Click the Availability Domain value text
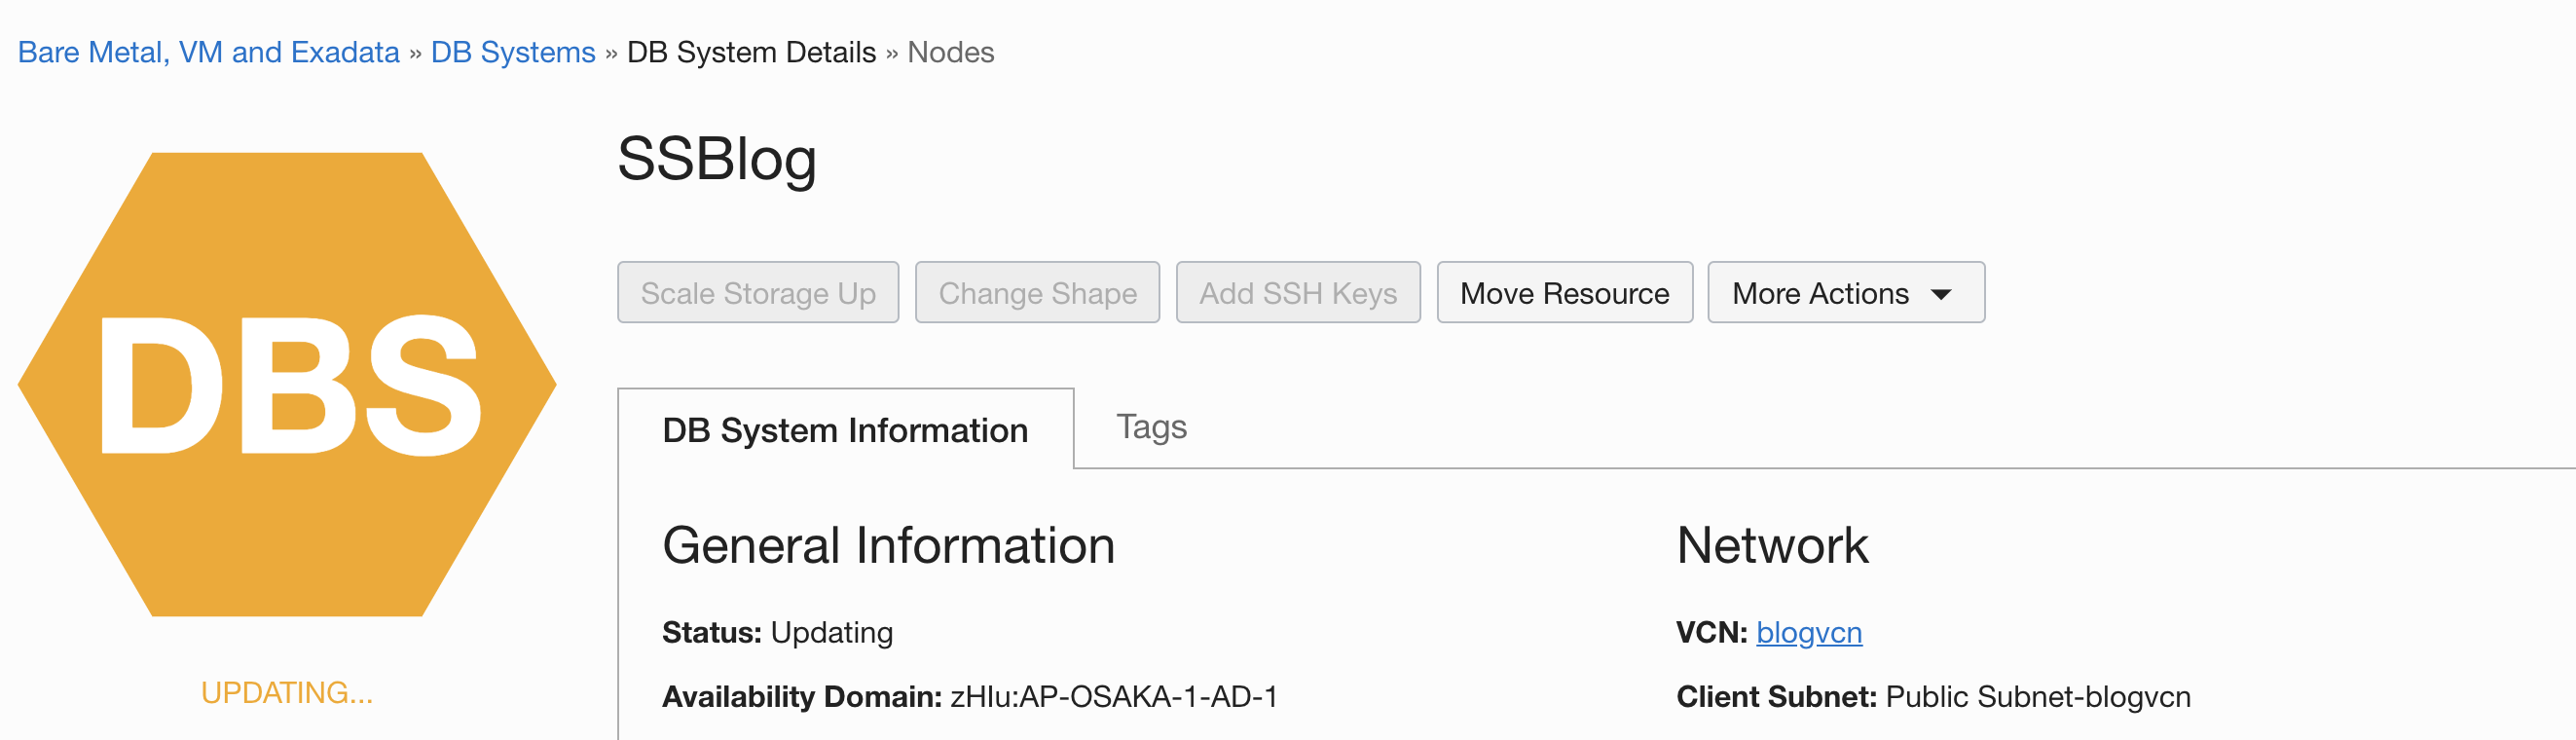 tap(1114, 697)
